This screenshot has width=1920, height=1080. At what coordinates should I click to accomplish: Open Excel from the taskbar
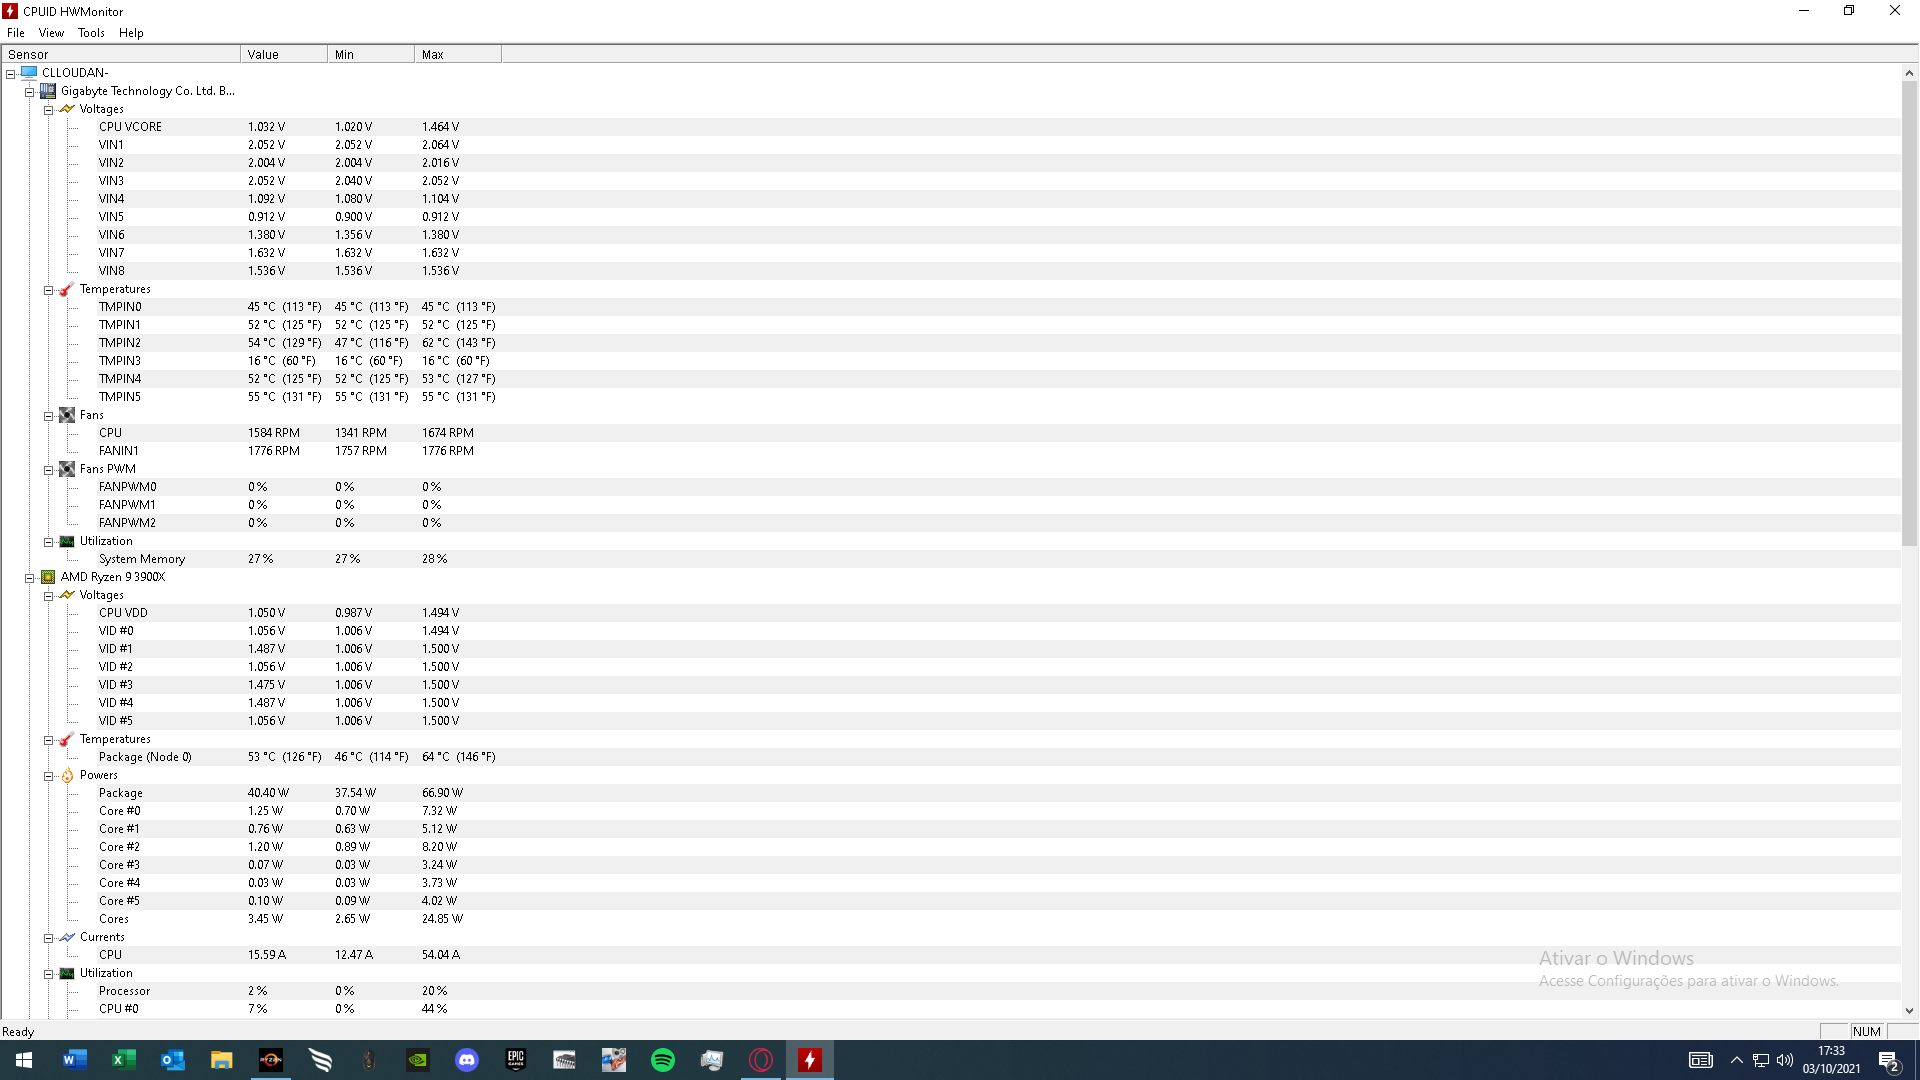[123, 1060]
